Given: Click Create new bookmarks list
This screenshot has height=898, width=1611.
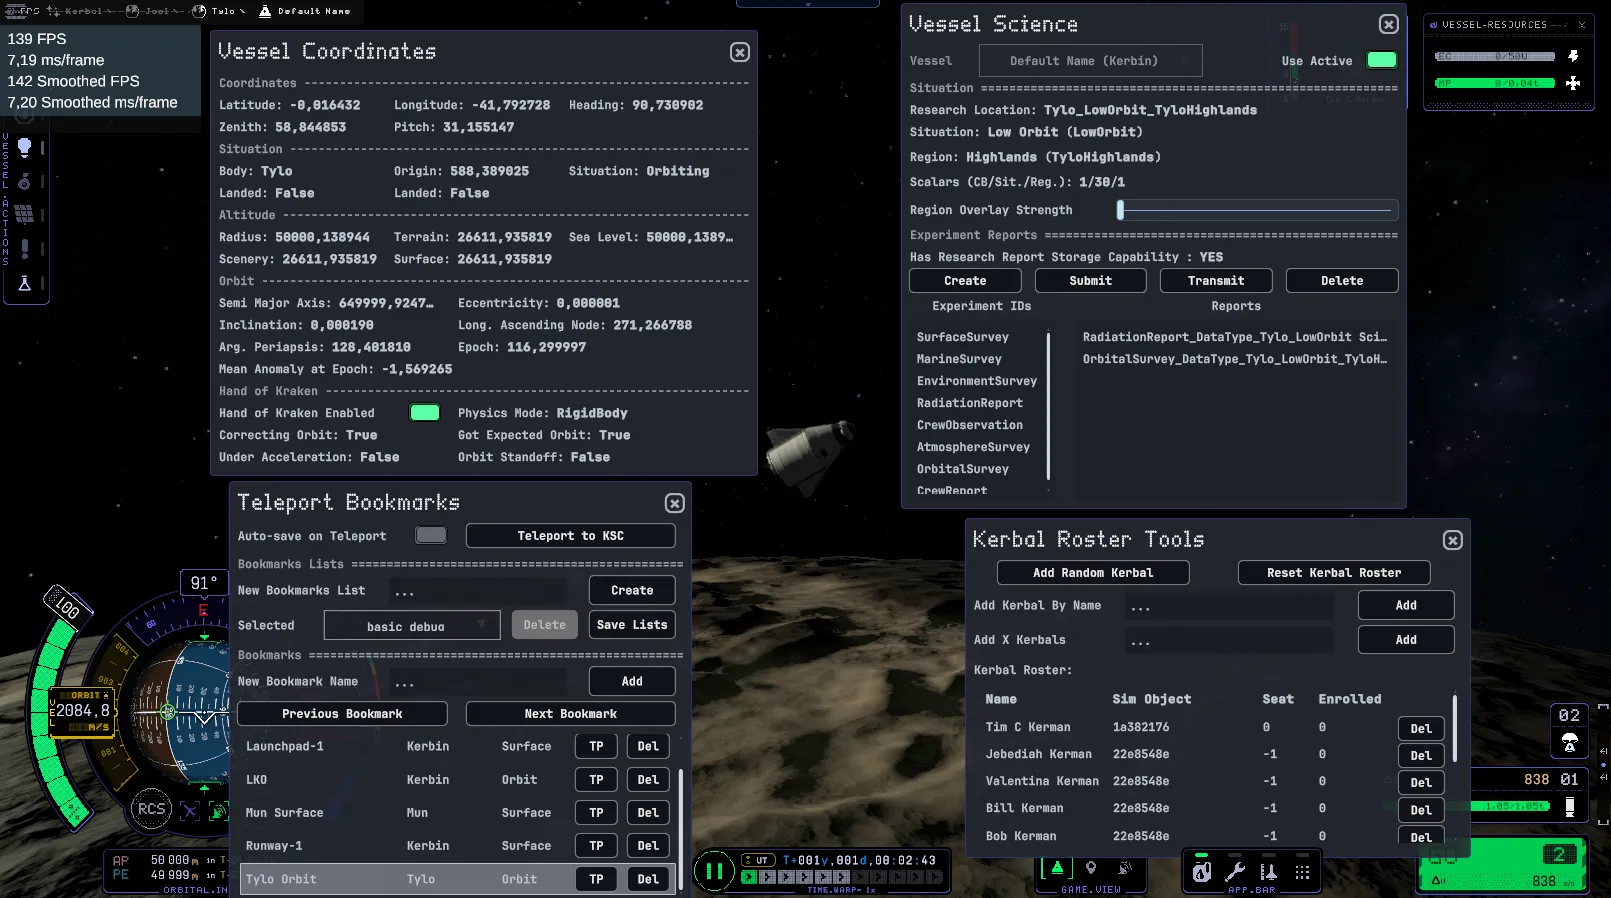Looking at the screenshot, I should tap(632, 590).
